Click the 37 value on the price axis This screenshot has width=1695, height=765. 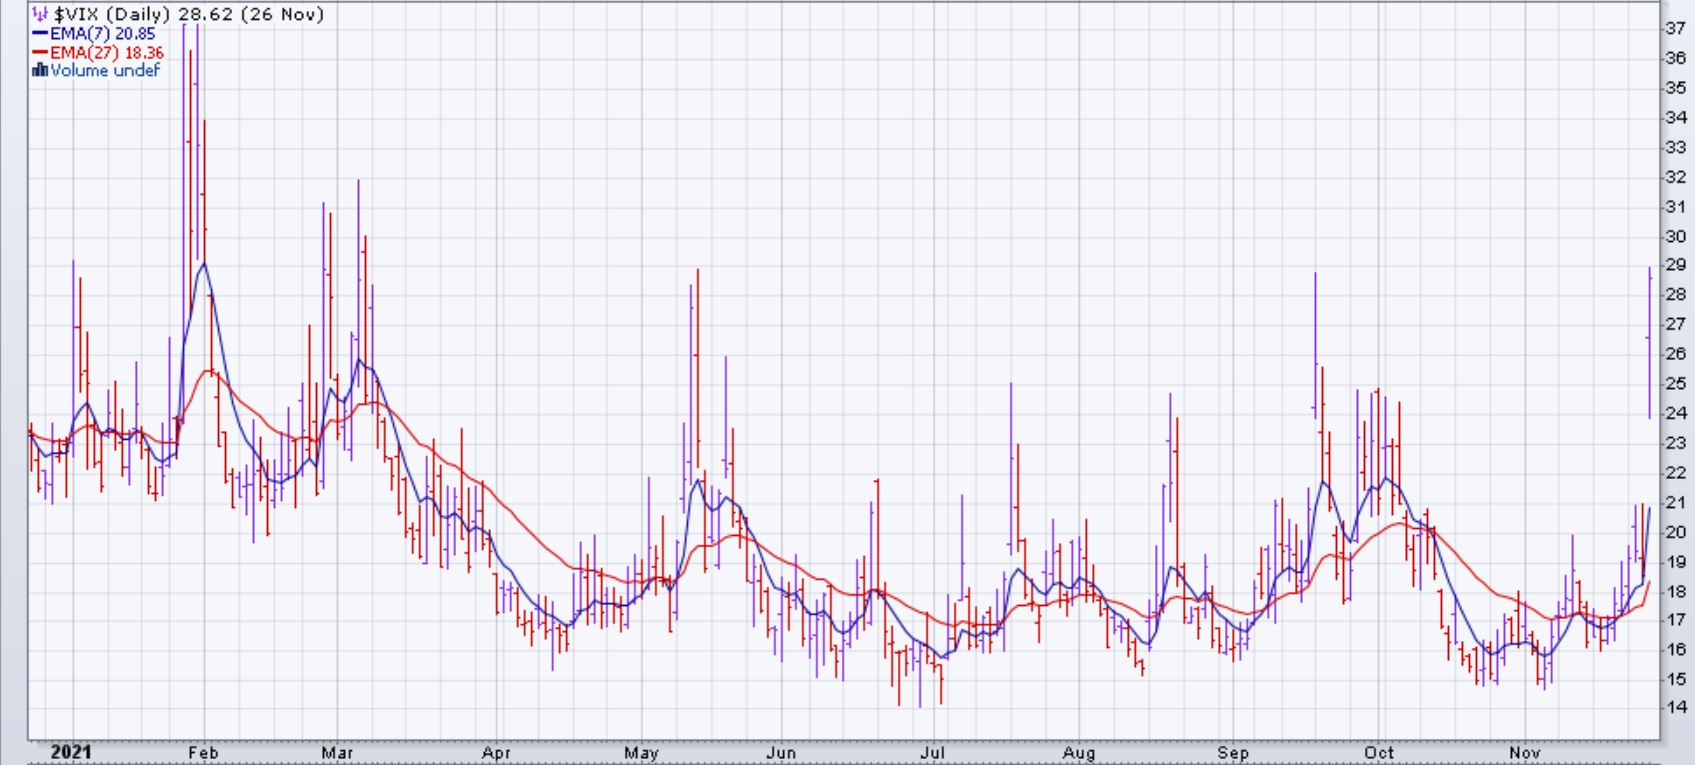pos(1675,29)
